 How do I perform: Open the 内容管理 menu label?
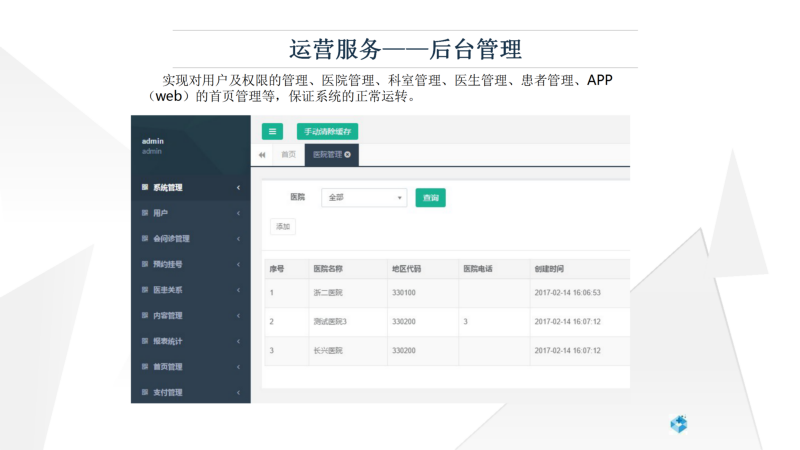click(x=168, y=315)
